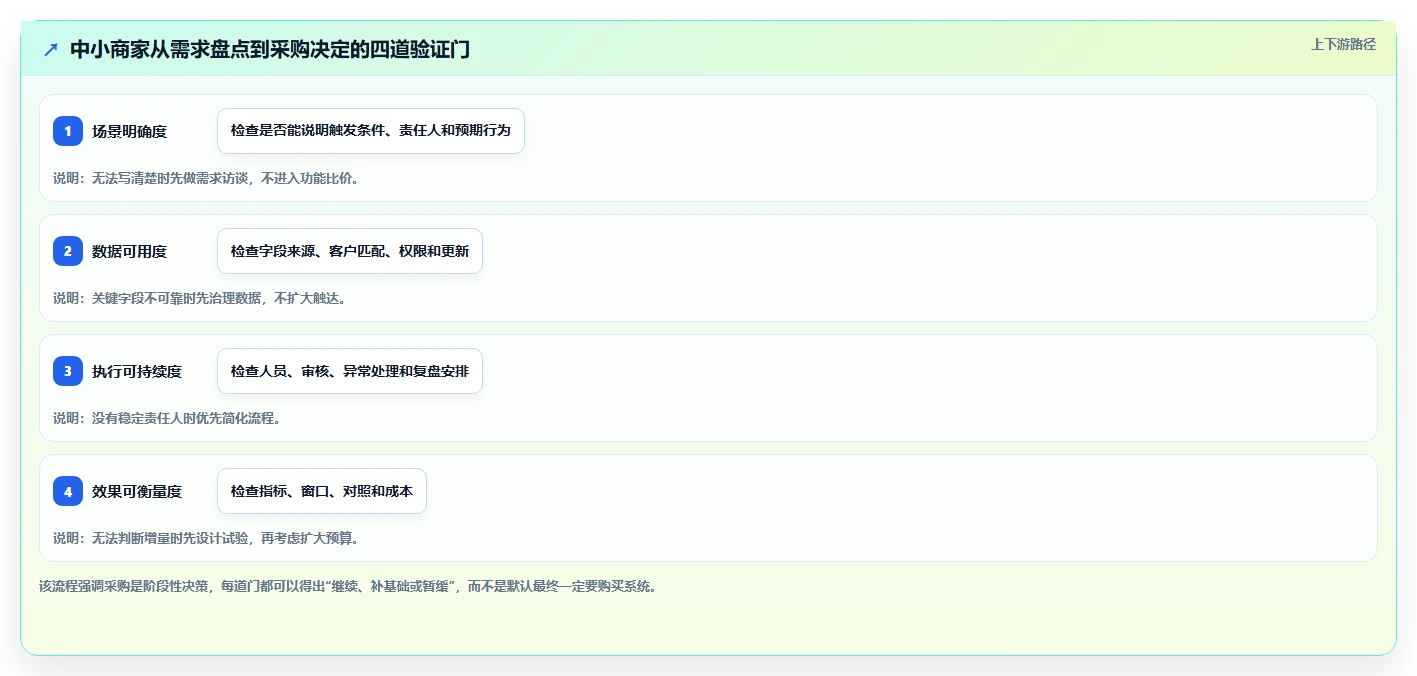Click the note 关键字段不可靠时先治理数据

tap(199, 298)
